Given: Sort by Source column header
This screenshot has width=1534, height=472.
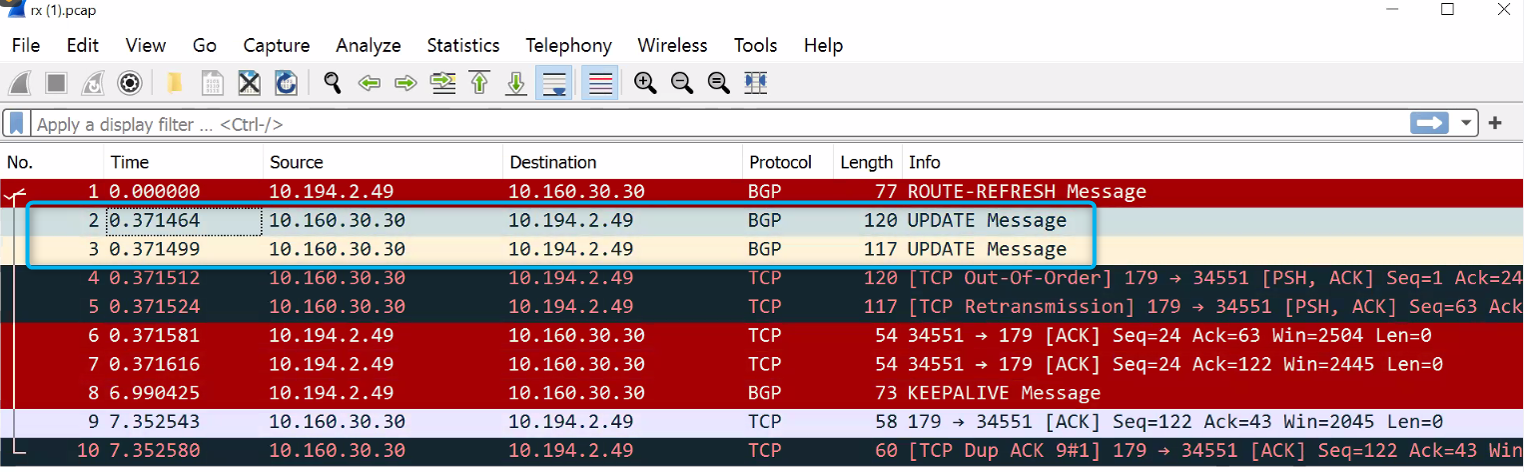Looking at the screenshot, I should [383, 162].
